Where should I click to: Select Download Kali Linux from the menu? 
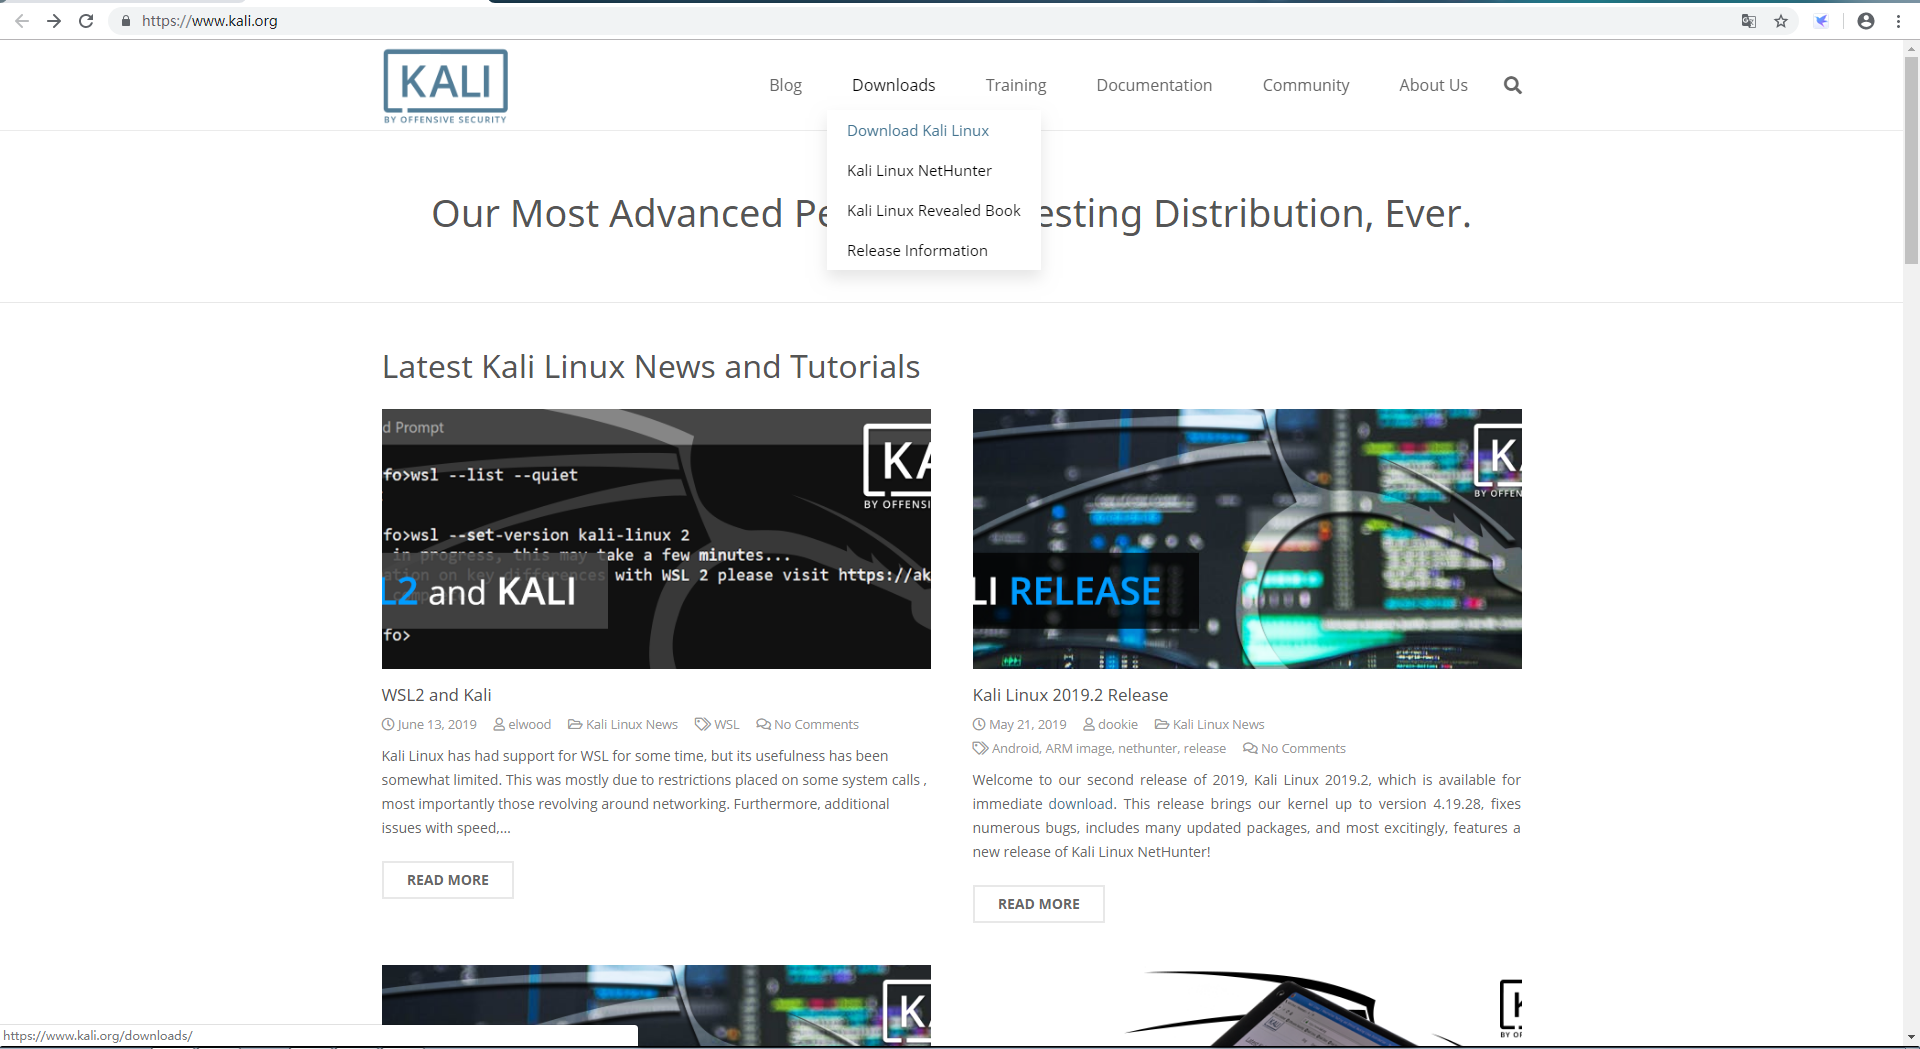coord(917,130)
